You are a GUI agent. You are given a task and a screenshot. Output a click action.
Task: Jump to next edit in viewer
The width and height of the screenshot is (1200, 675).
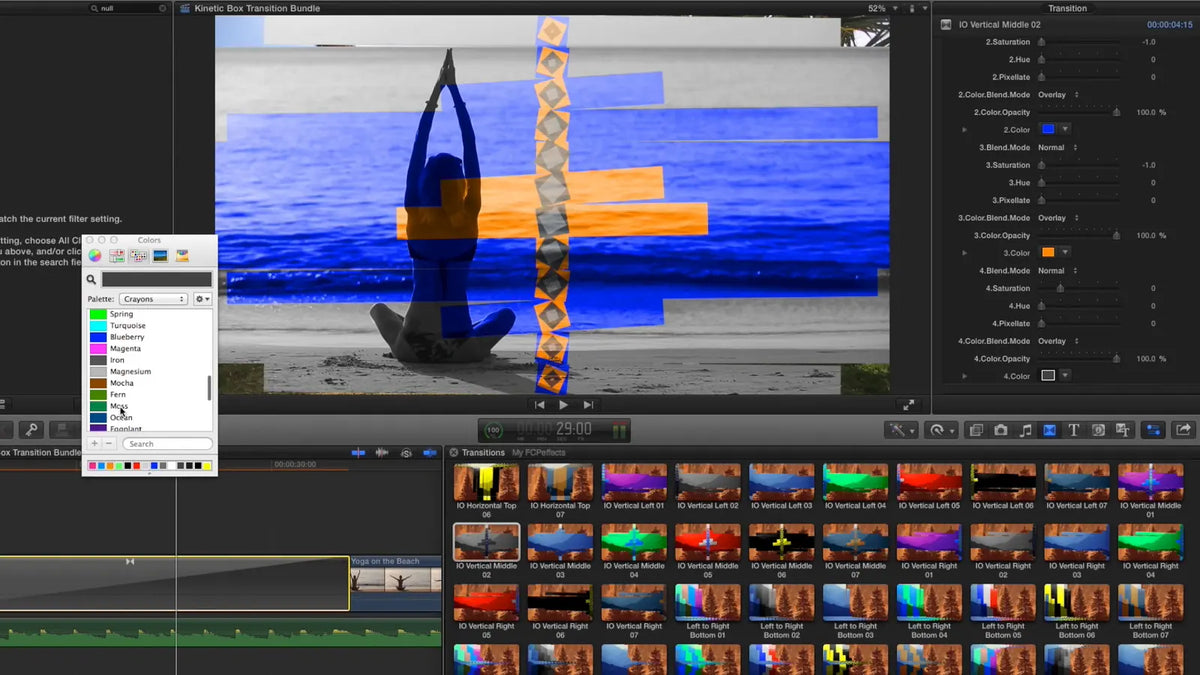point(588,405)
